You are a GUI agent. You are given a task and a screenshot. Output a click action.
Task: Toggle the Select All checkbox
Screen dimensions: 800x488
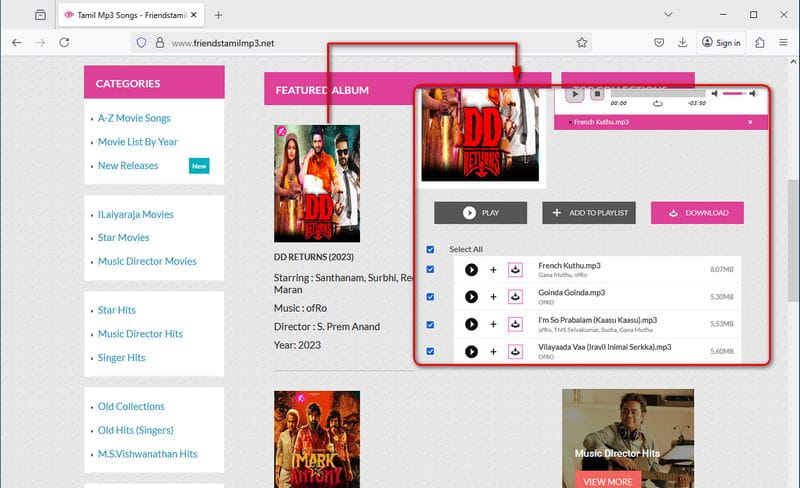430,249
